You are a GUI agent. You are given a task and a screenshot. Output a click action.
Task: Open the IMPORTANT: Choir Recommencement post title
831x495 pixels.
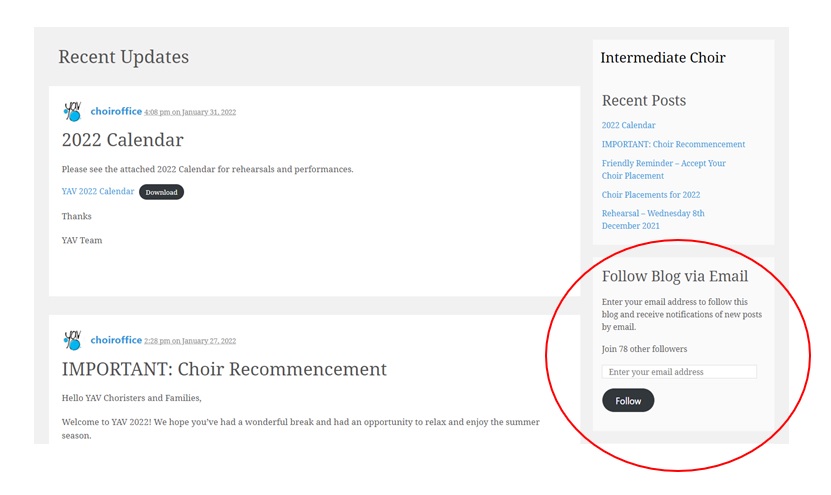tap(224, 369)
